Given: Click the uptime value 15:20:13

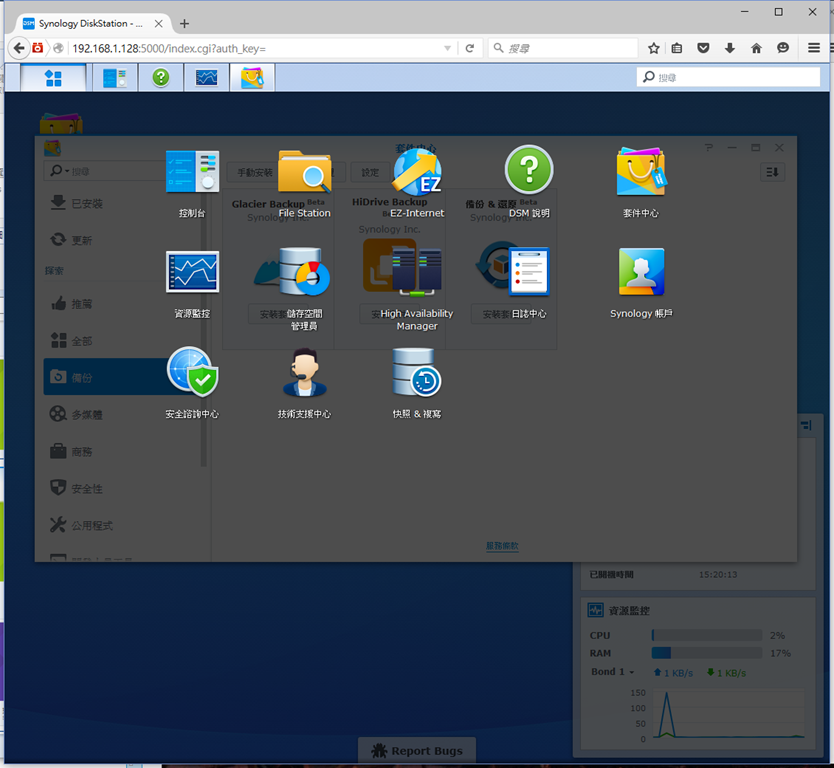Looking at the screenshot, I should 718,574.
